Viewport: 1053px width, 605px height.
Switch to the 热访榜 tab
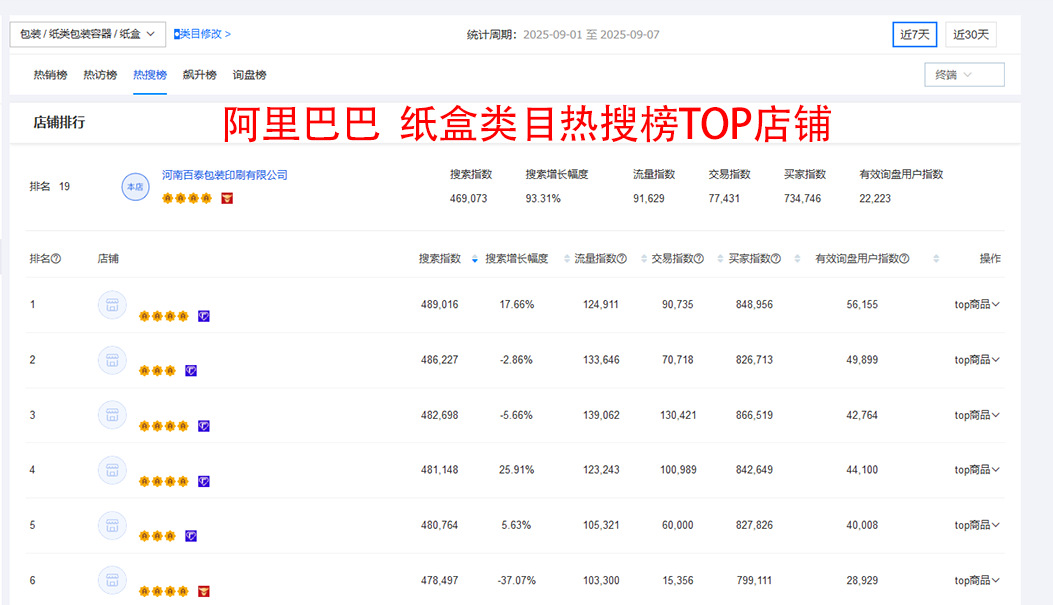point(100,75)
